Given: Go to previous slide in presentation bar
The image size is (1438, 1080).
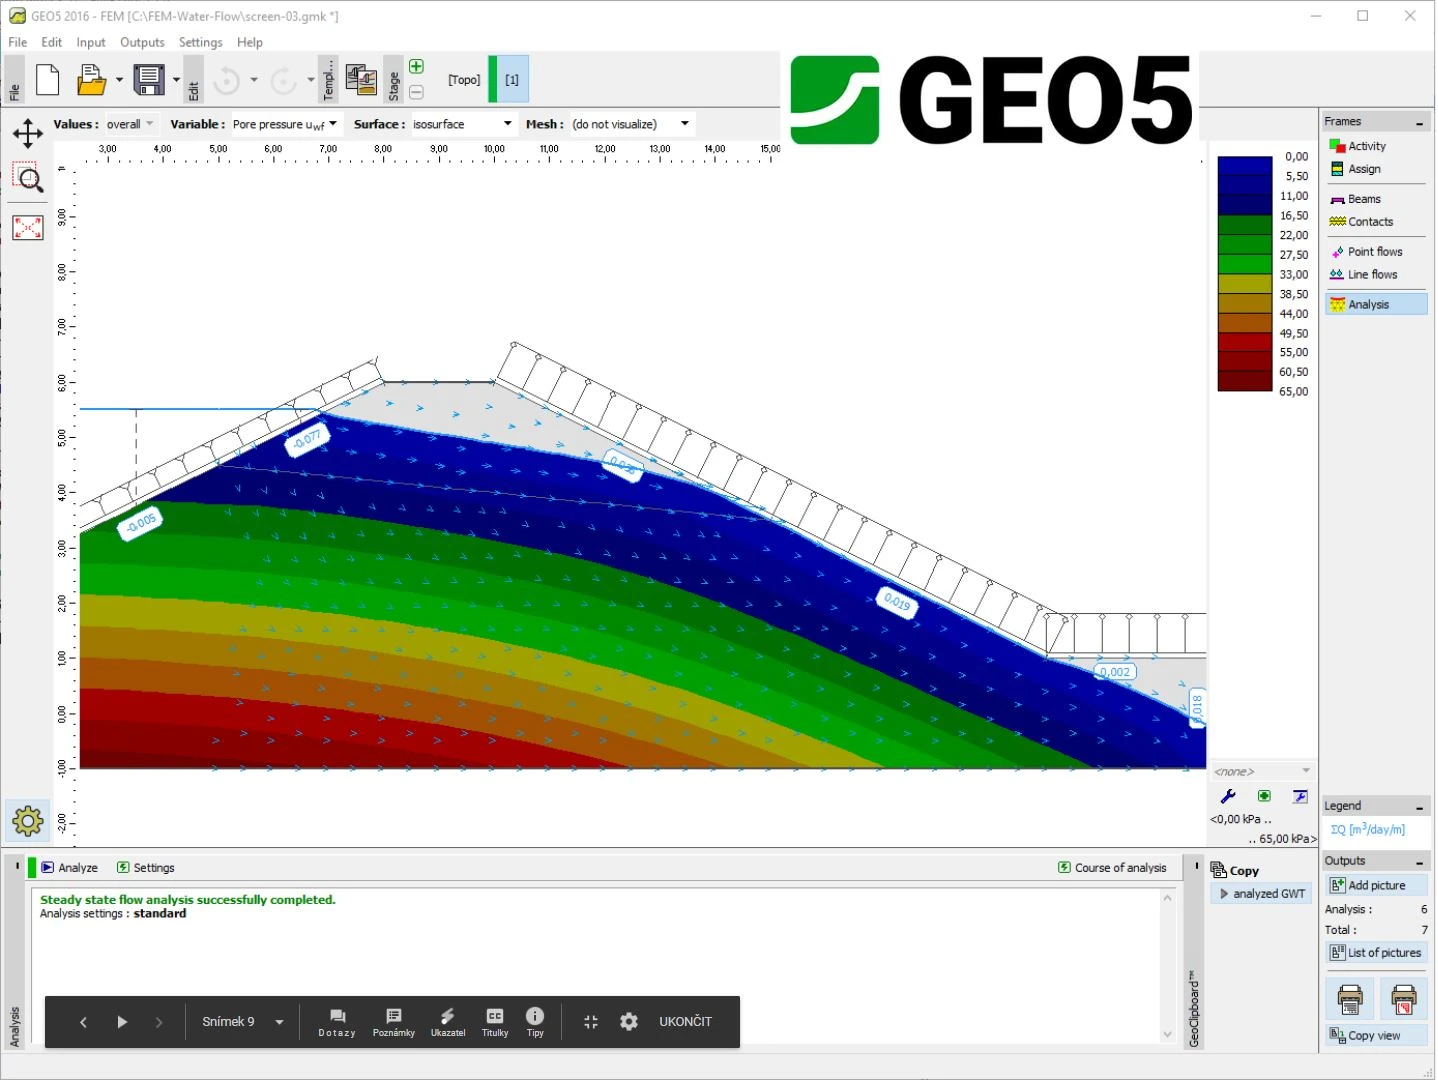Looking at the screenshot, I should (x=84, y=1022).
